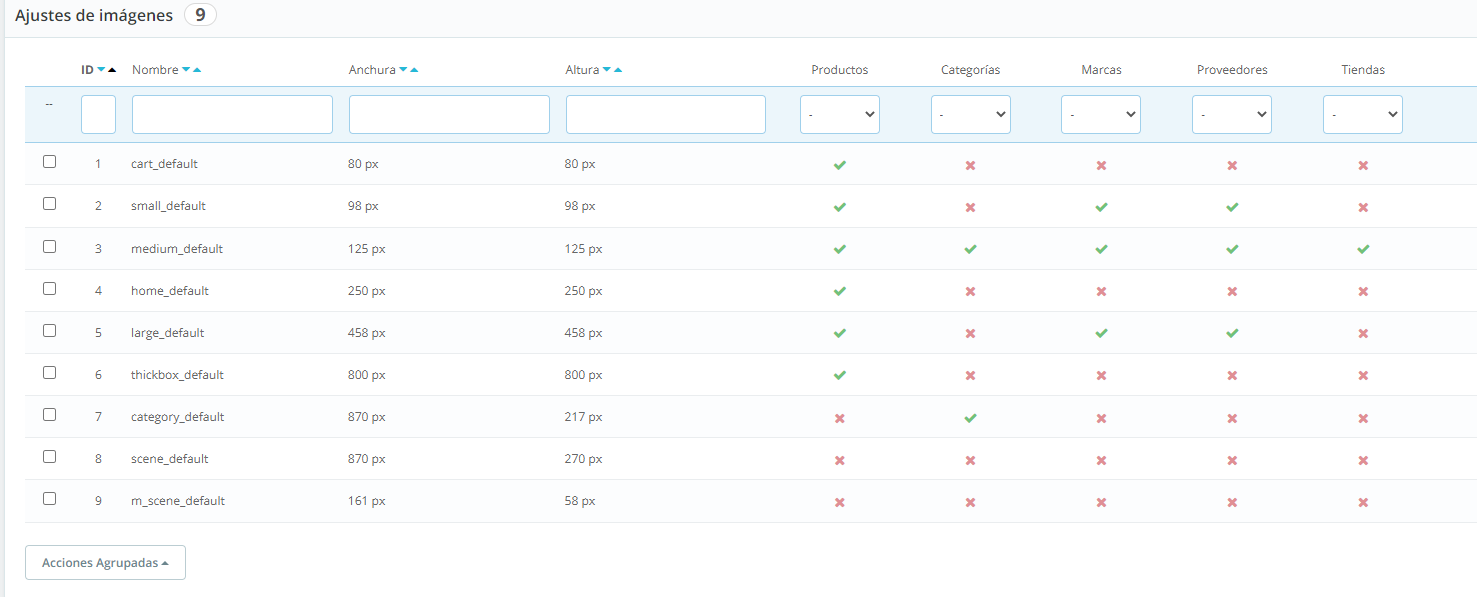
Task: Click the Altura filter input field
Action: 666,115
